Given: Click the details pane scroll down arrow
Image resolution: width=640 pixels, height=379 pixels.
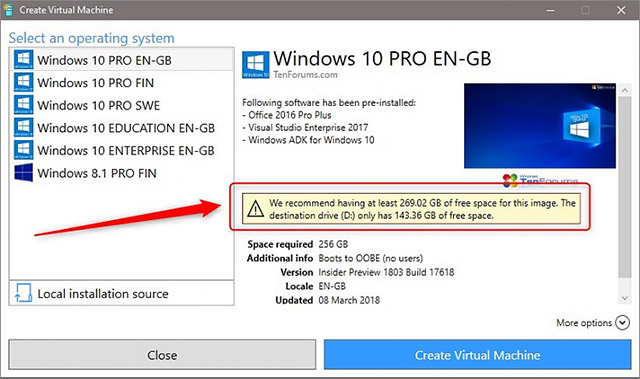Looking at the screenshot, I should [624, 298].
